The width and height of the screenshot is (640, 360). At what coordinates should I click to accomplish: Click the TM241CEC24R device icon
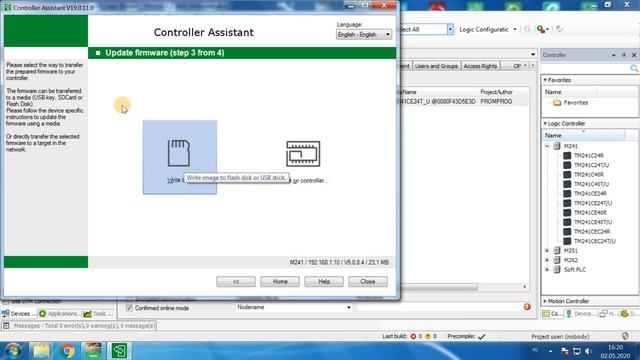567,231
